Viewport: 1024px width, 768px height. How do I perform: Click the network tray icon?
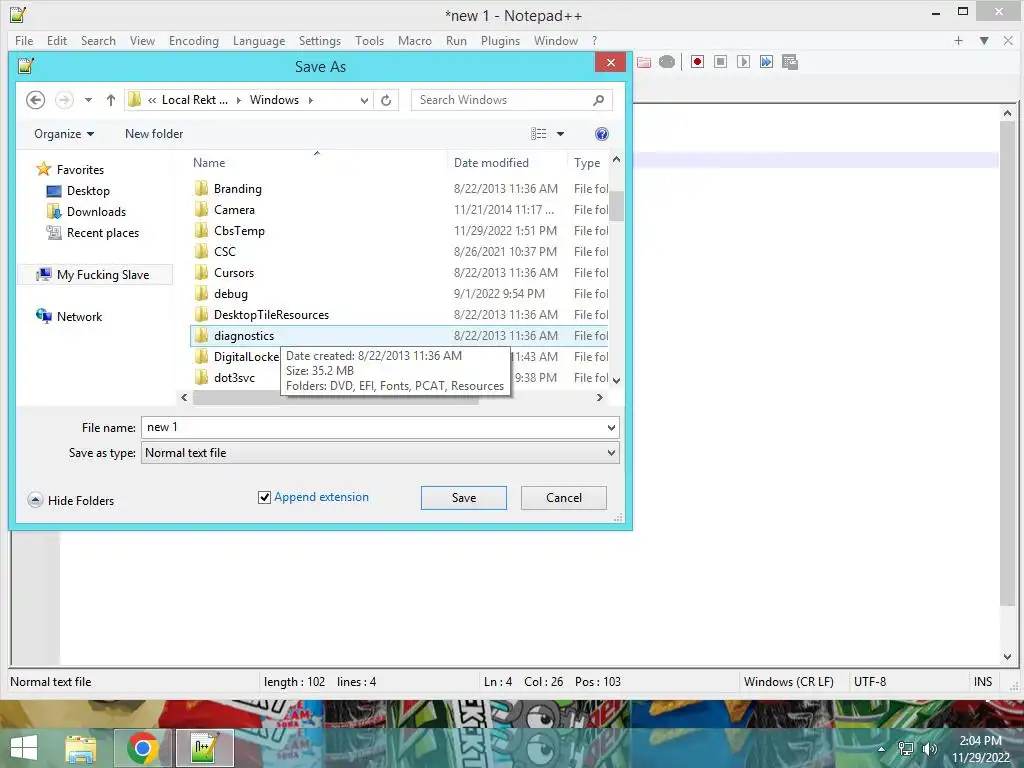906,749
